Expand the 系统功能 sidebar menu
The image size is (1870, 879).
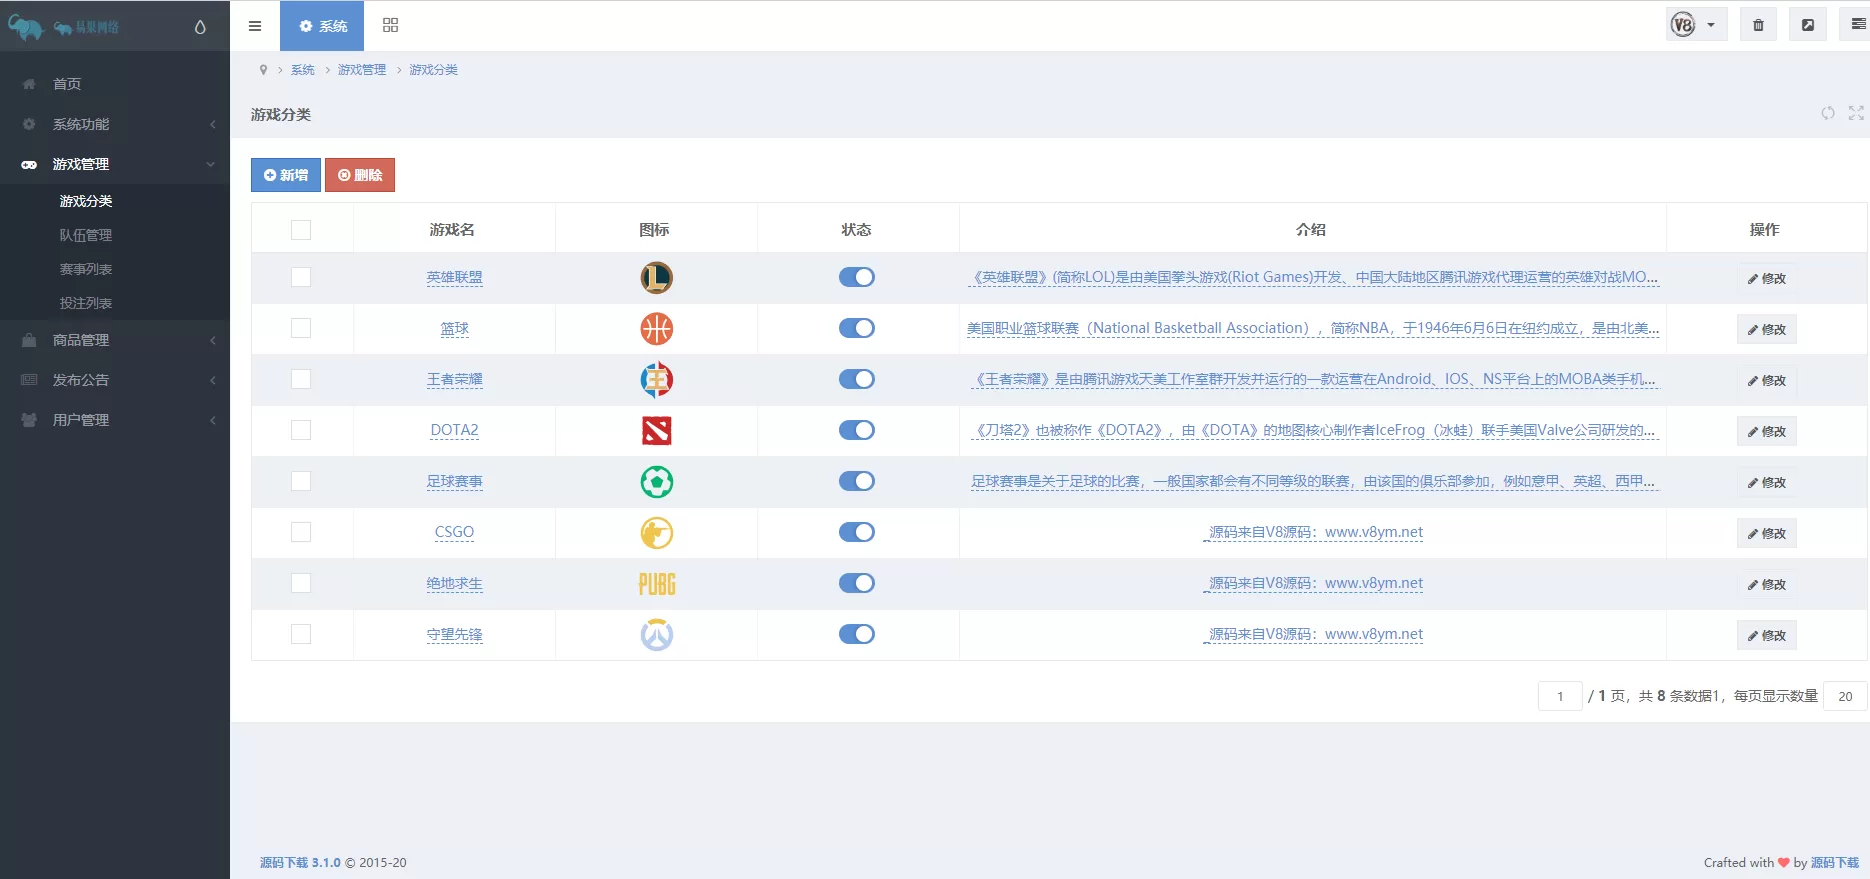point(115,124)
